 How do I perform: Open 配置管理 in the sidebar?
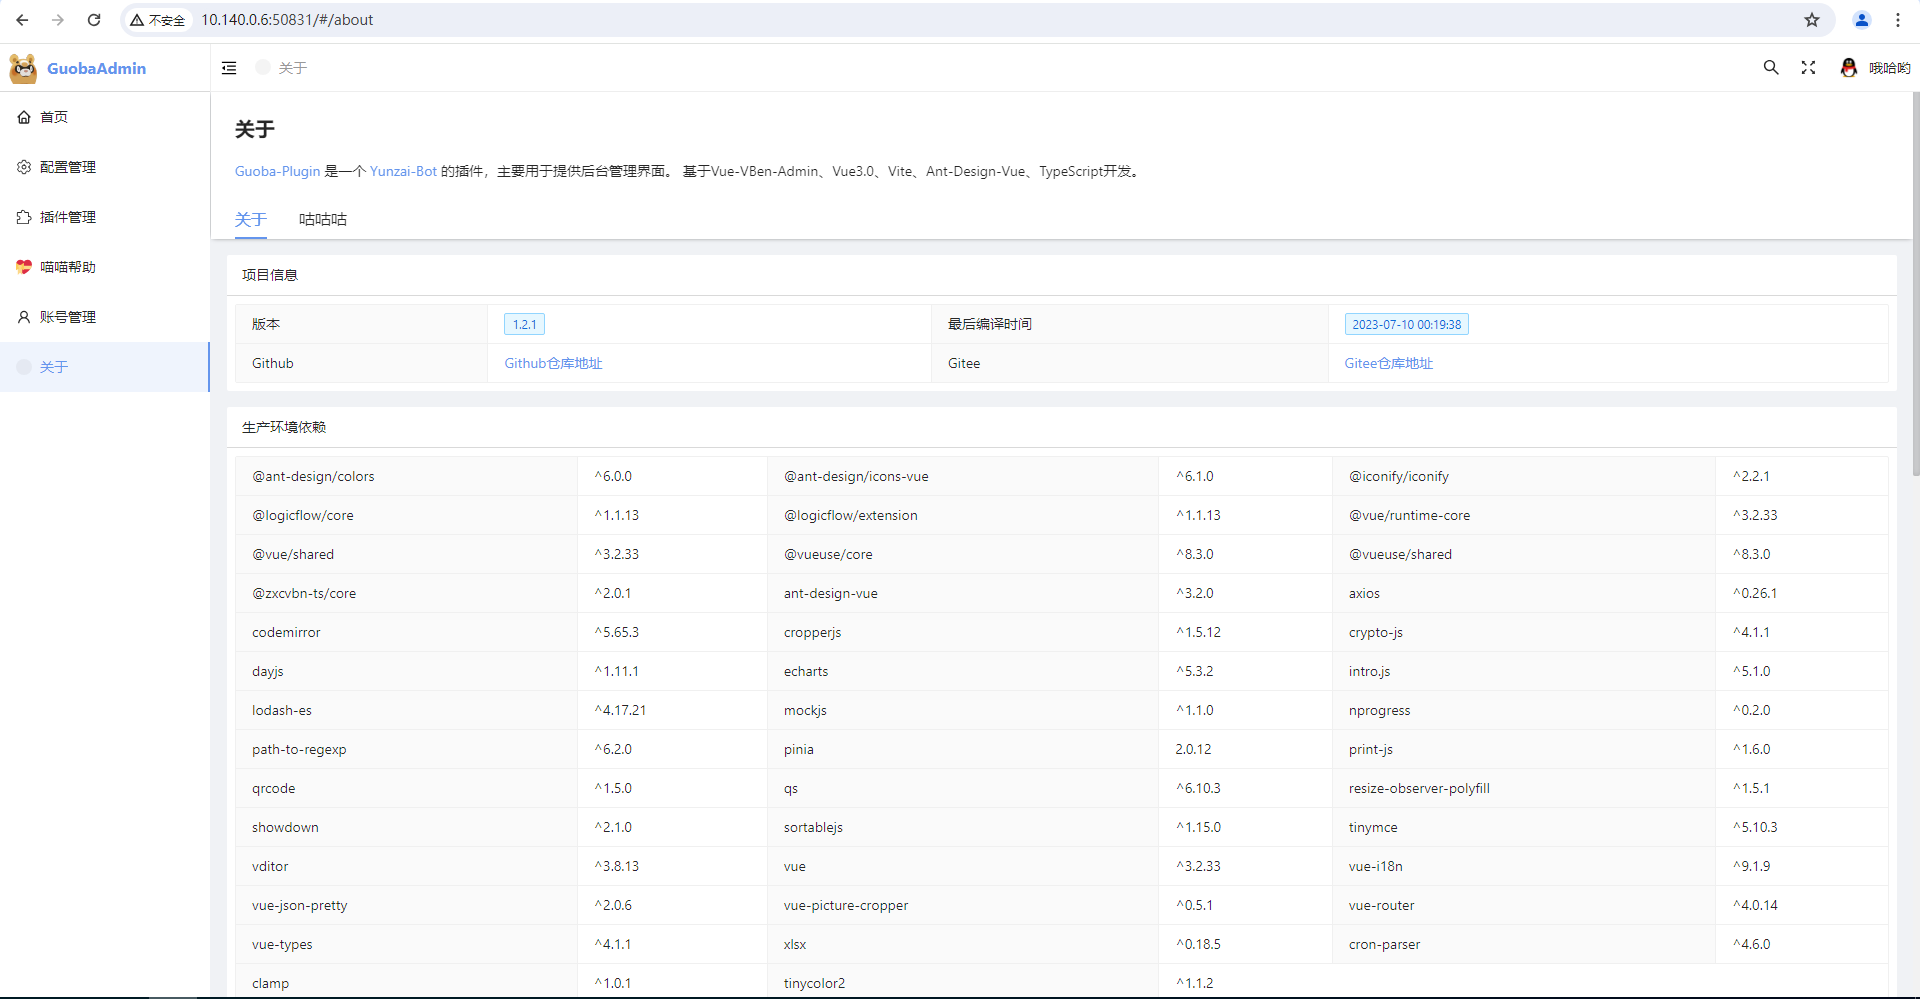pos(68,167)
